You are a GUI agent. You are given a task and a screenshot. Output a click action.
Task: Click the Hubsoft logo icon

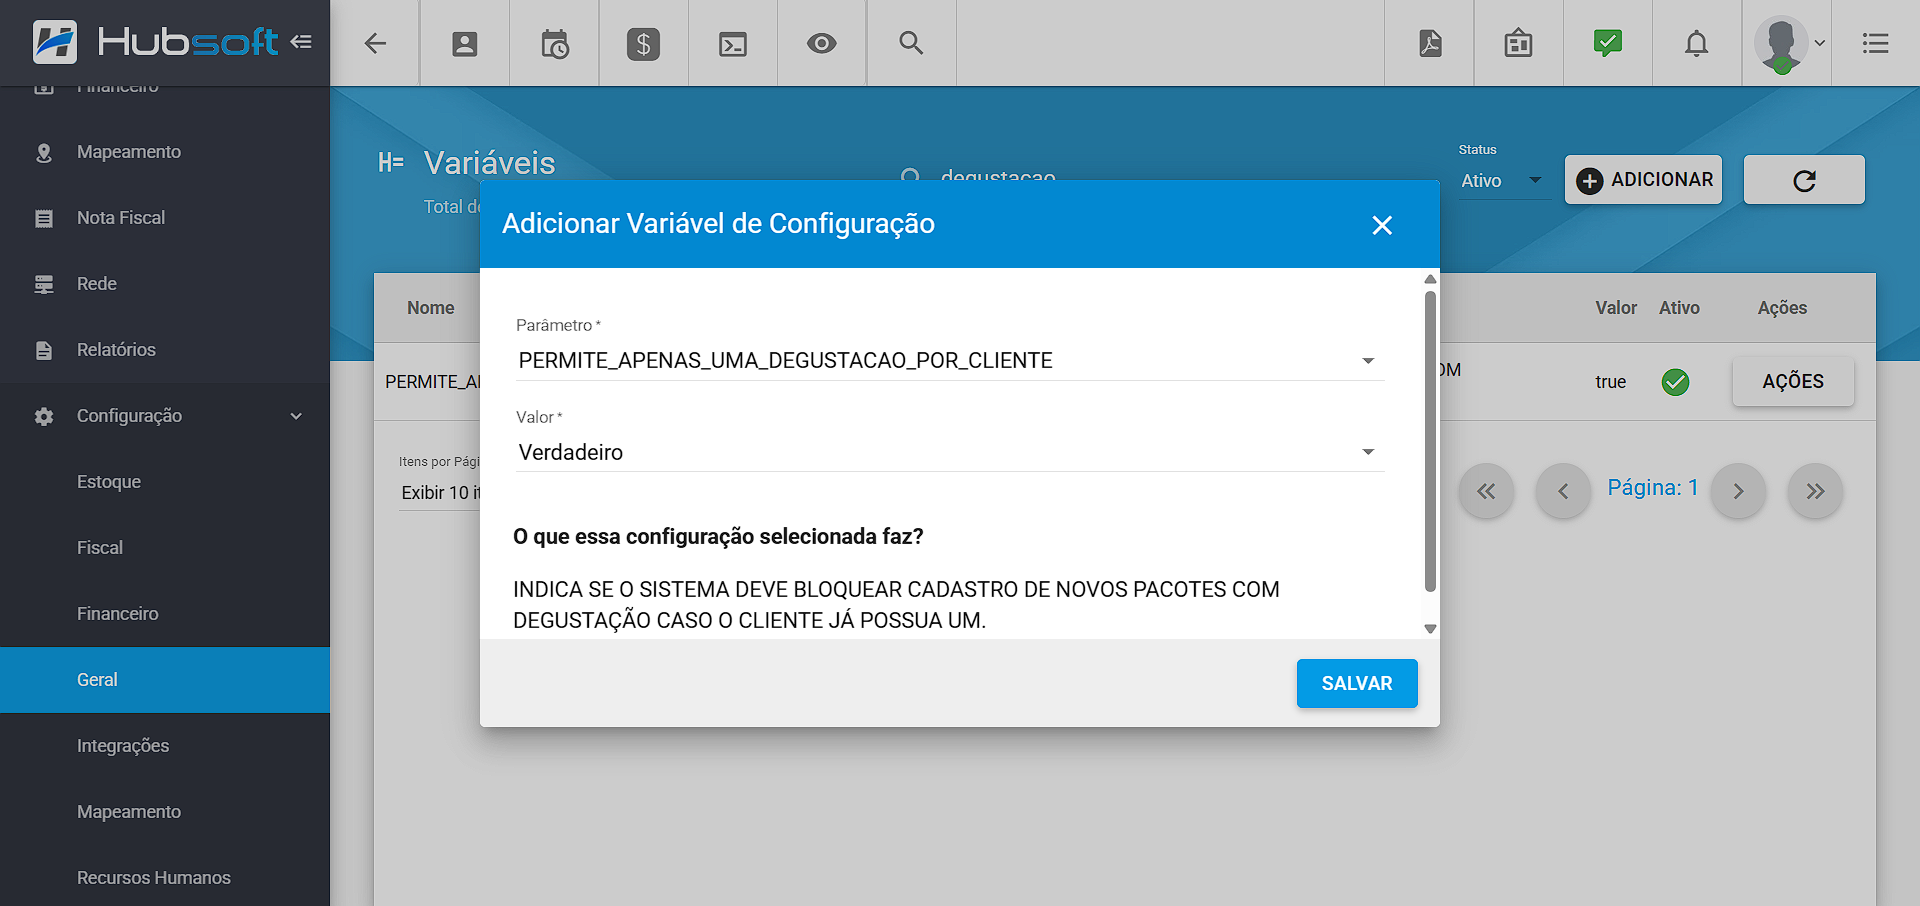54,42
